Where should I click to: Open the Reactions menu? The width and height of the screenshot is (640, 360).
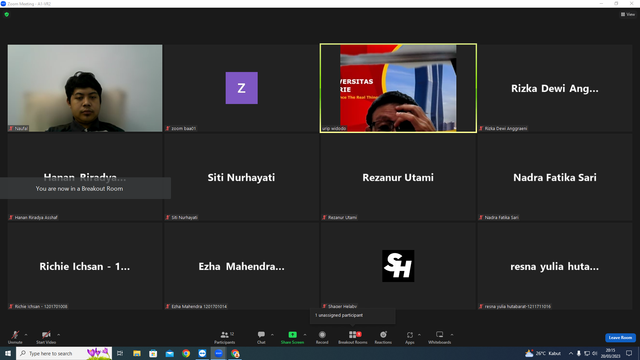coord(383,337)
